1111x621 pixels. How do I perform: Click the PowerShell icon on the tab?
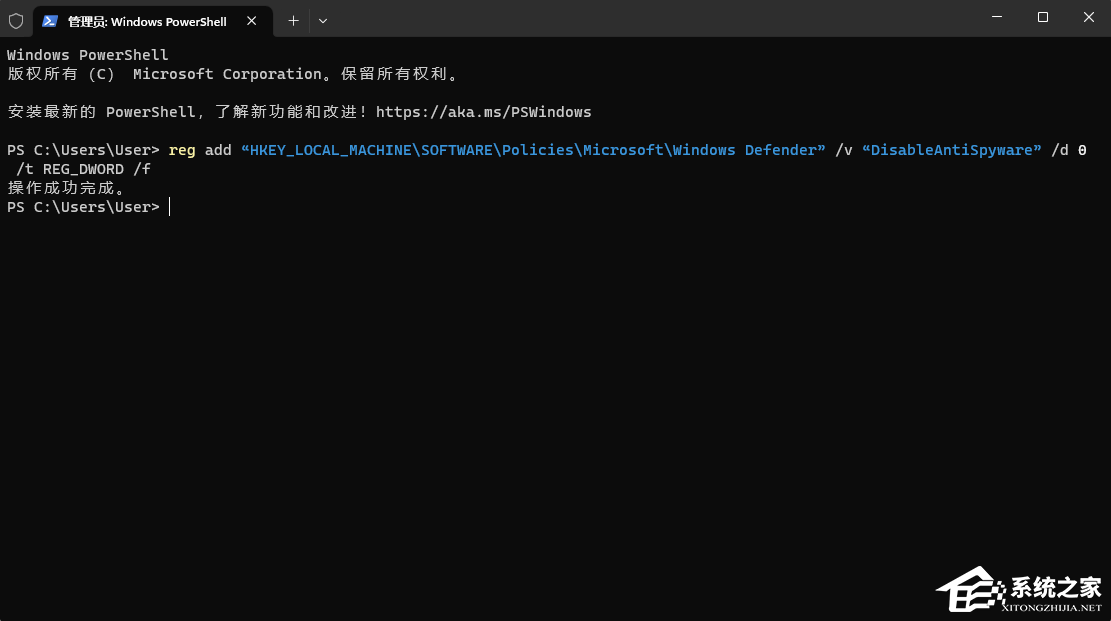(50, 21)
